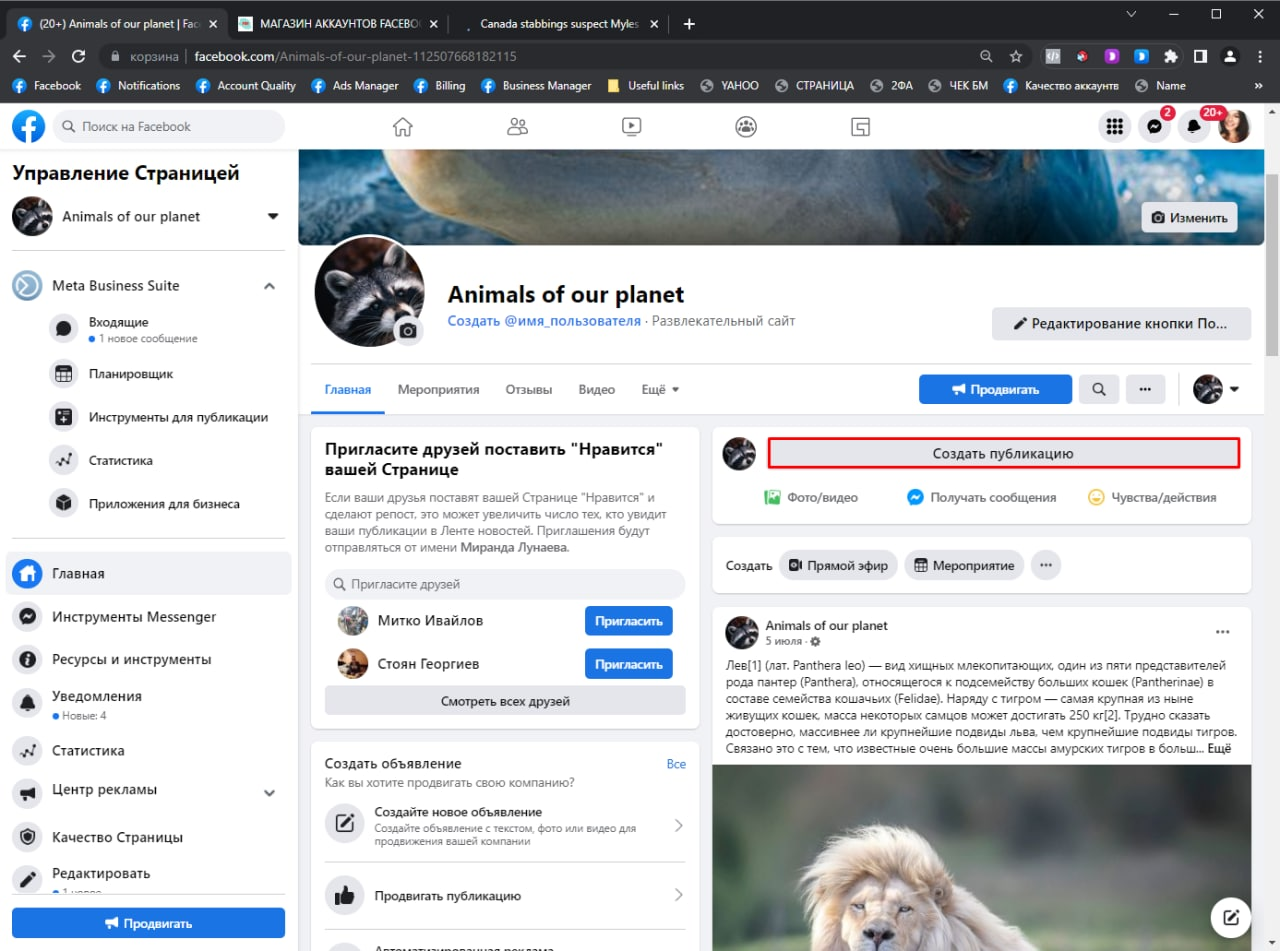Image resolution: width=1280 pixels, height=951 pixels.
Task: Open the Watch video icon in top navigation
Action: pos(631,126)
